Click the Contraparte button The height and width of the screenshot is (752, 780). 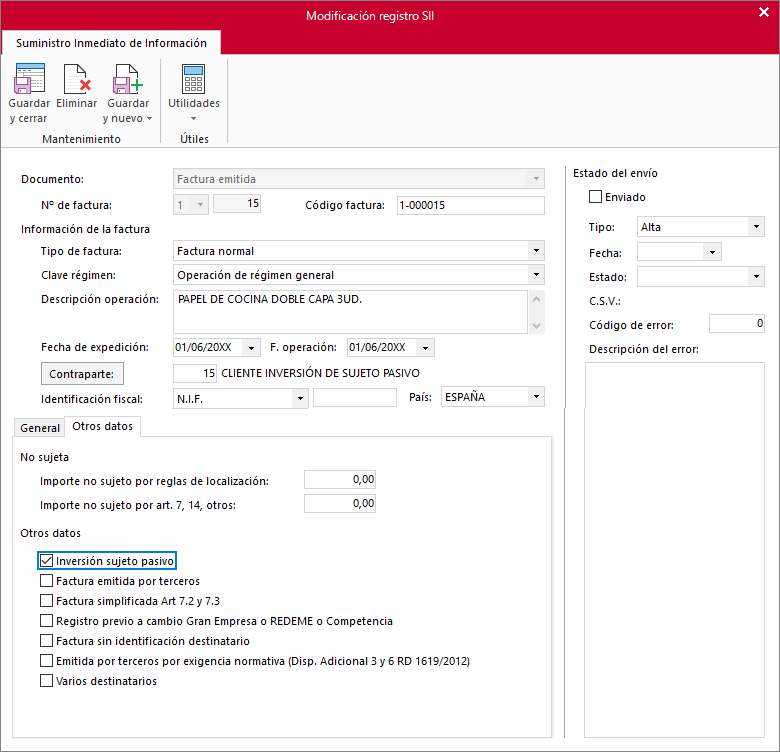coord(82,374)
